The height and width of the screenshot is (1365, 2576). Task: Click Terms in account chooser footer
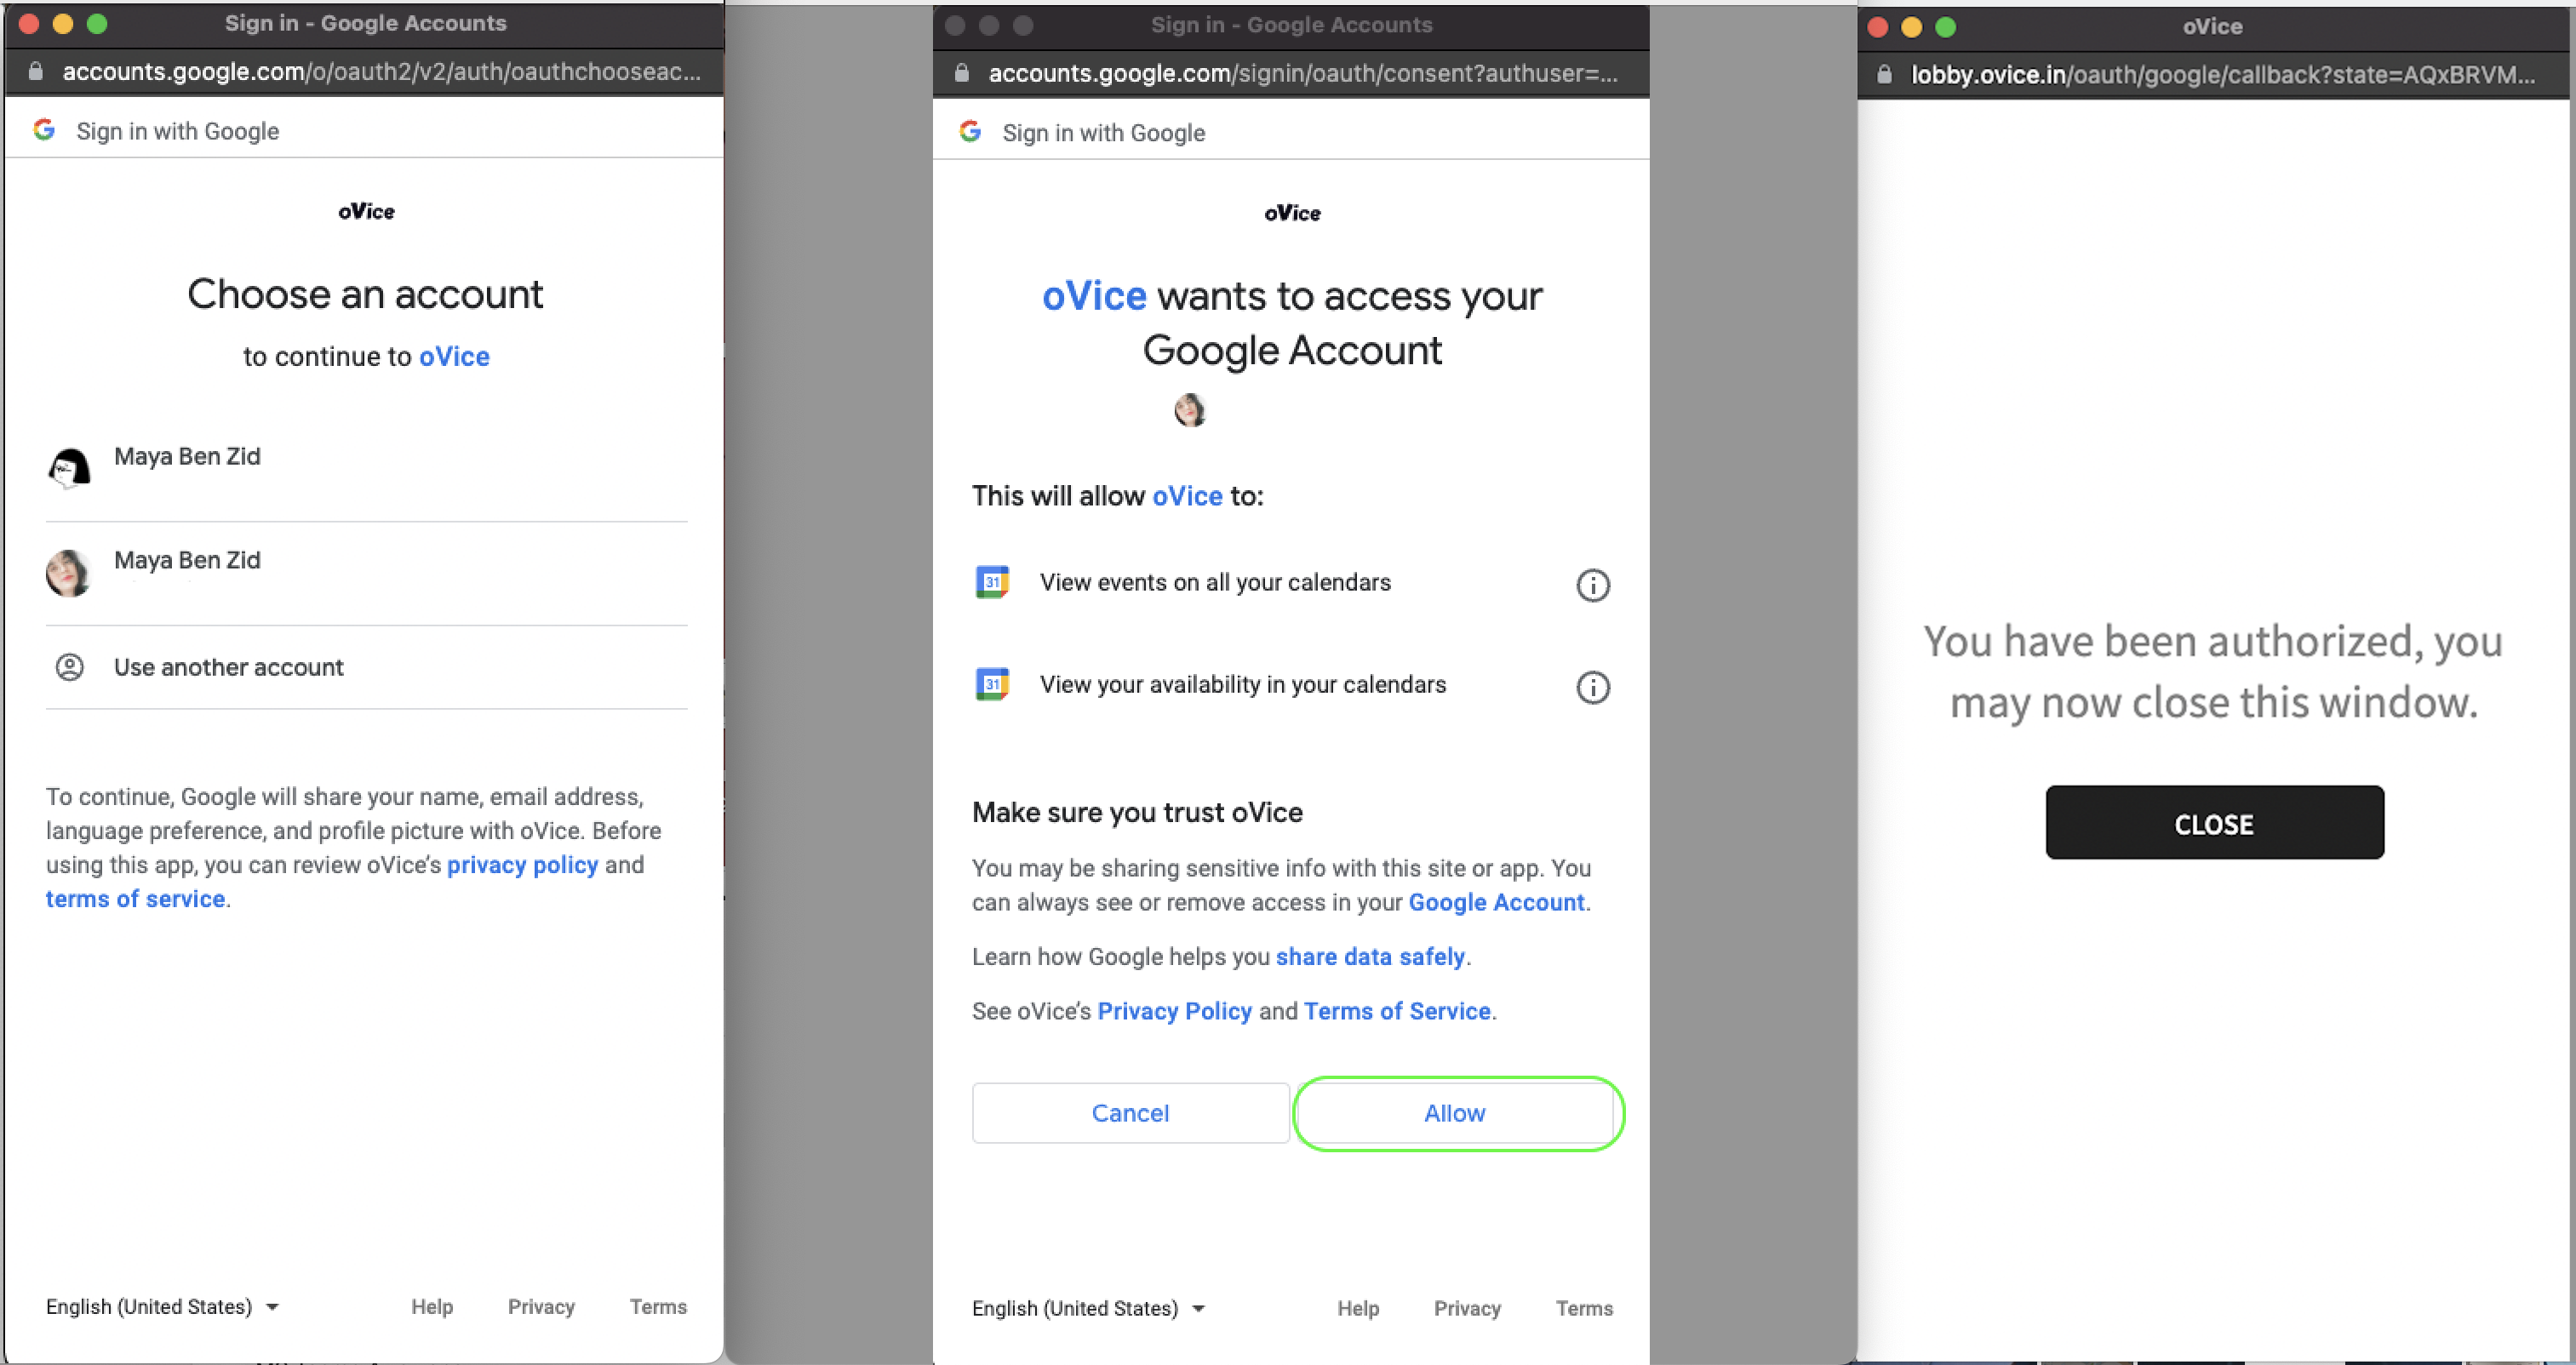pyautogui.click(x=658, y=1306)
